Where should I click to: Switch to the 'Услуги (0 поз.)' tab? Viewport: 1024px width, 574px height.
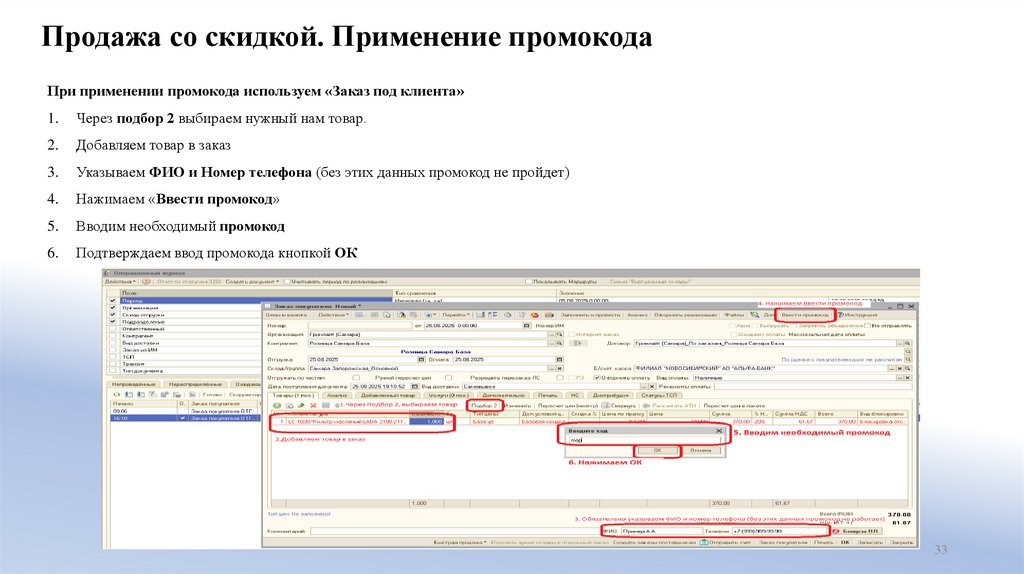pyautogui.click(x=448, y=395)
